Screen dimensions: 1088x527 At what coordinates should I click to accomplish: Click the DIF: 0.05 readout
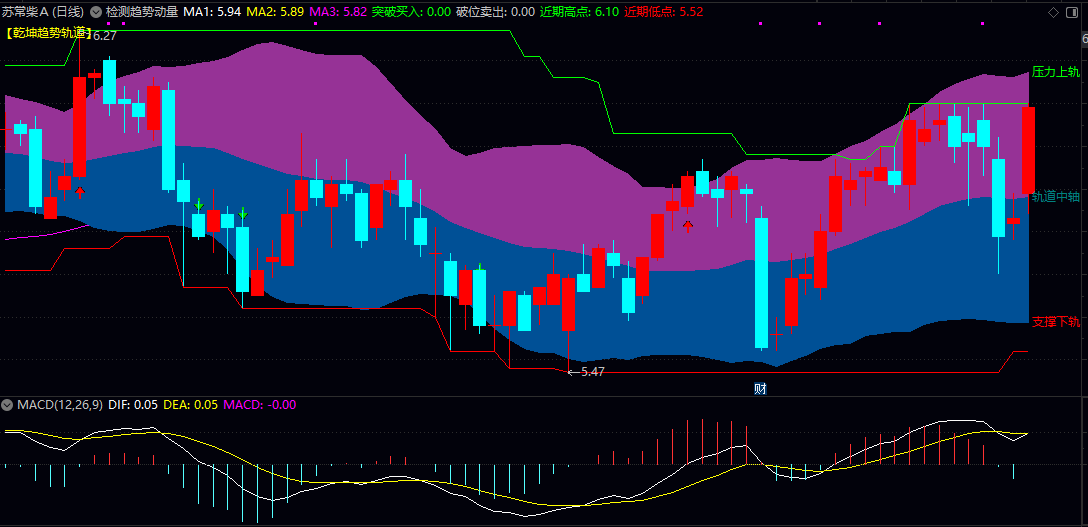click(x=133, y=404)
